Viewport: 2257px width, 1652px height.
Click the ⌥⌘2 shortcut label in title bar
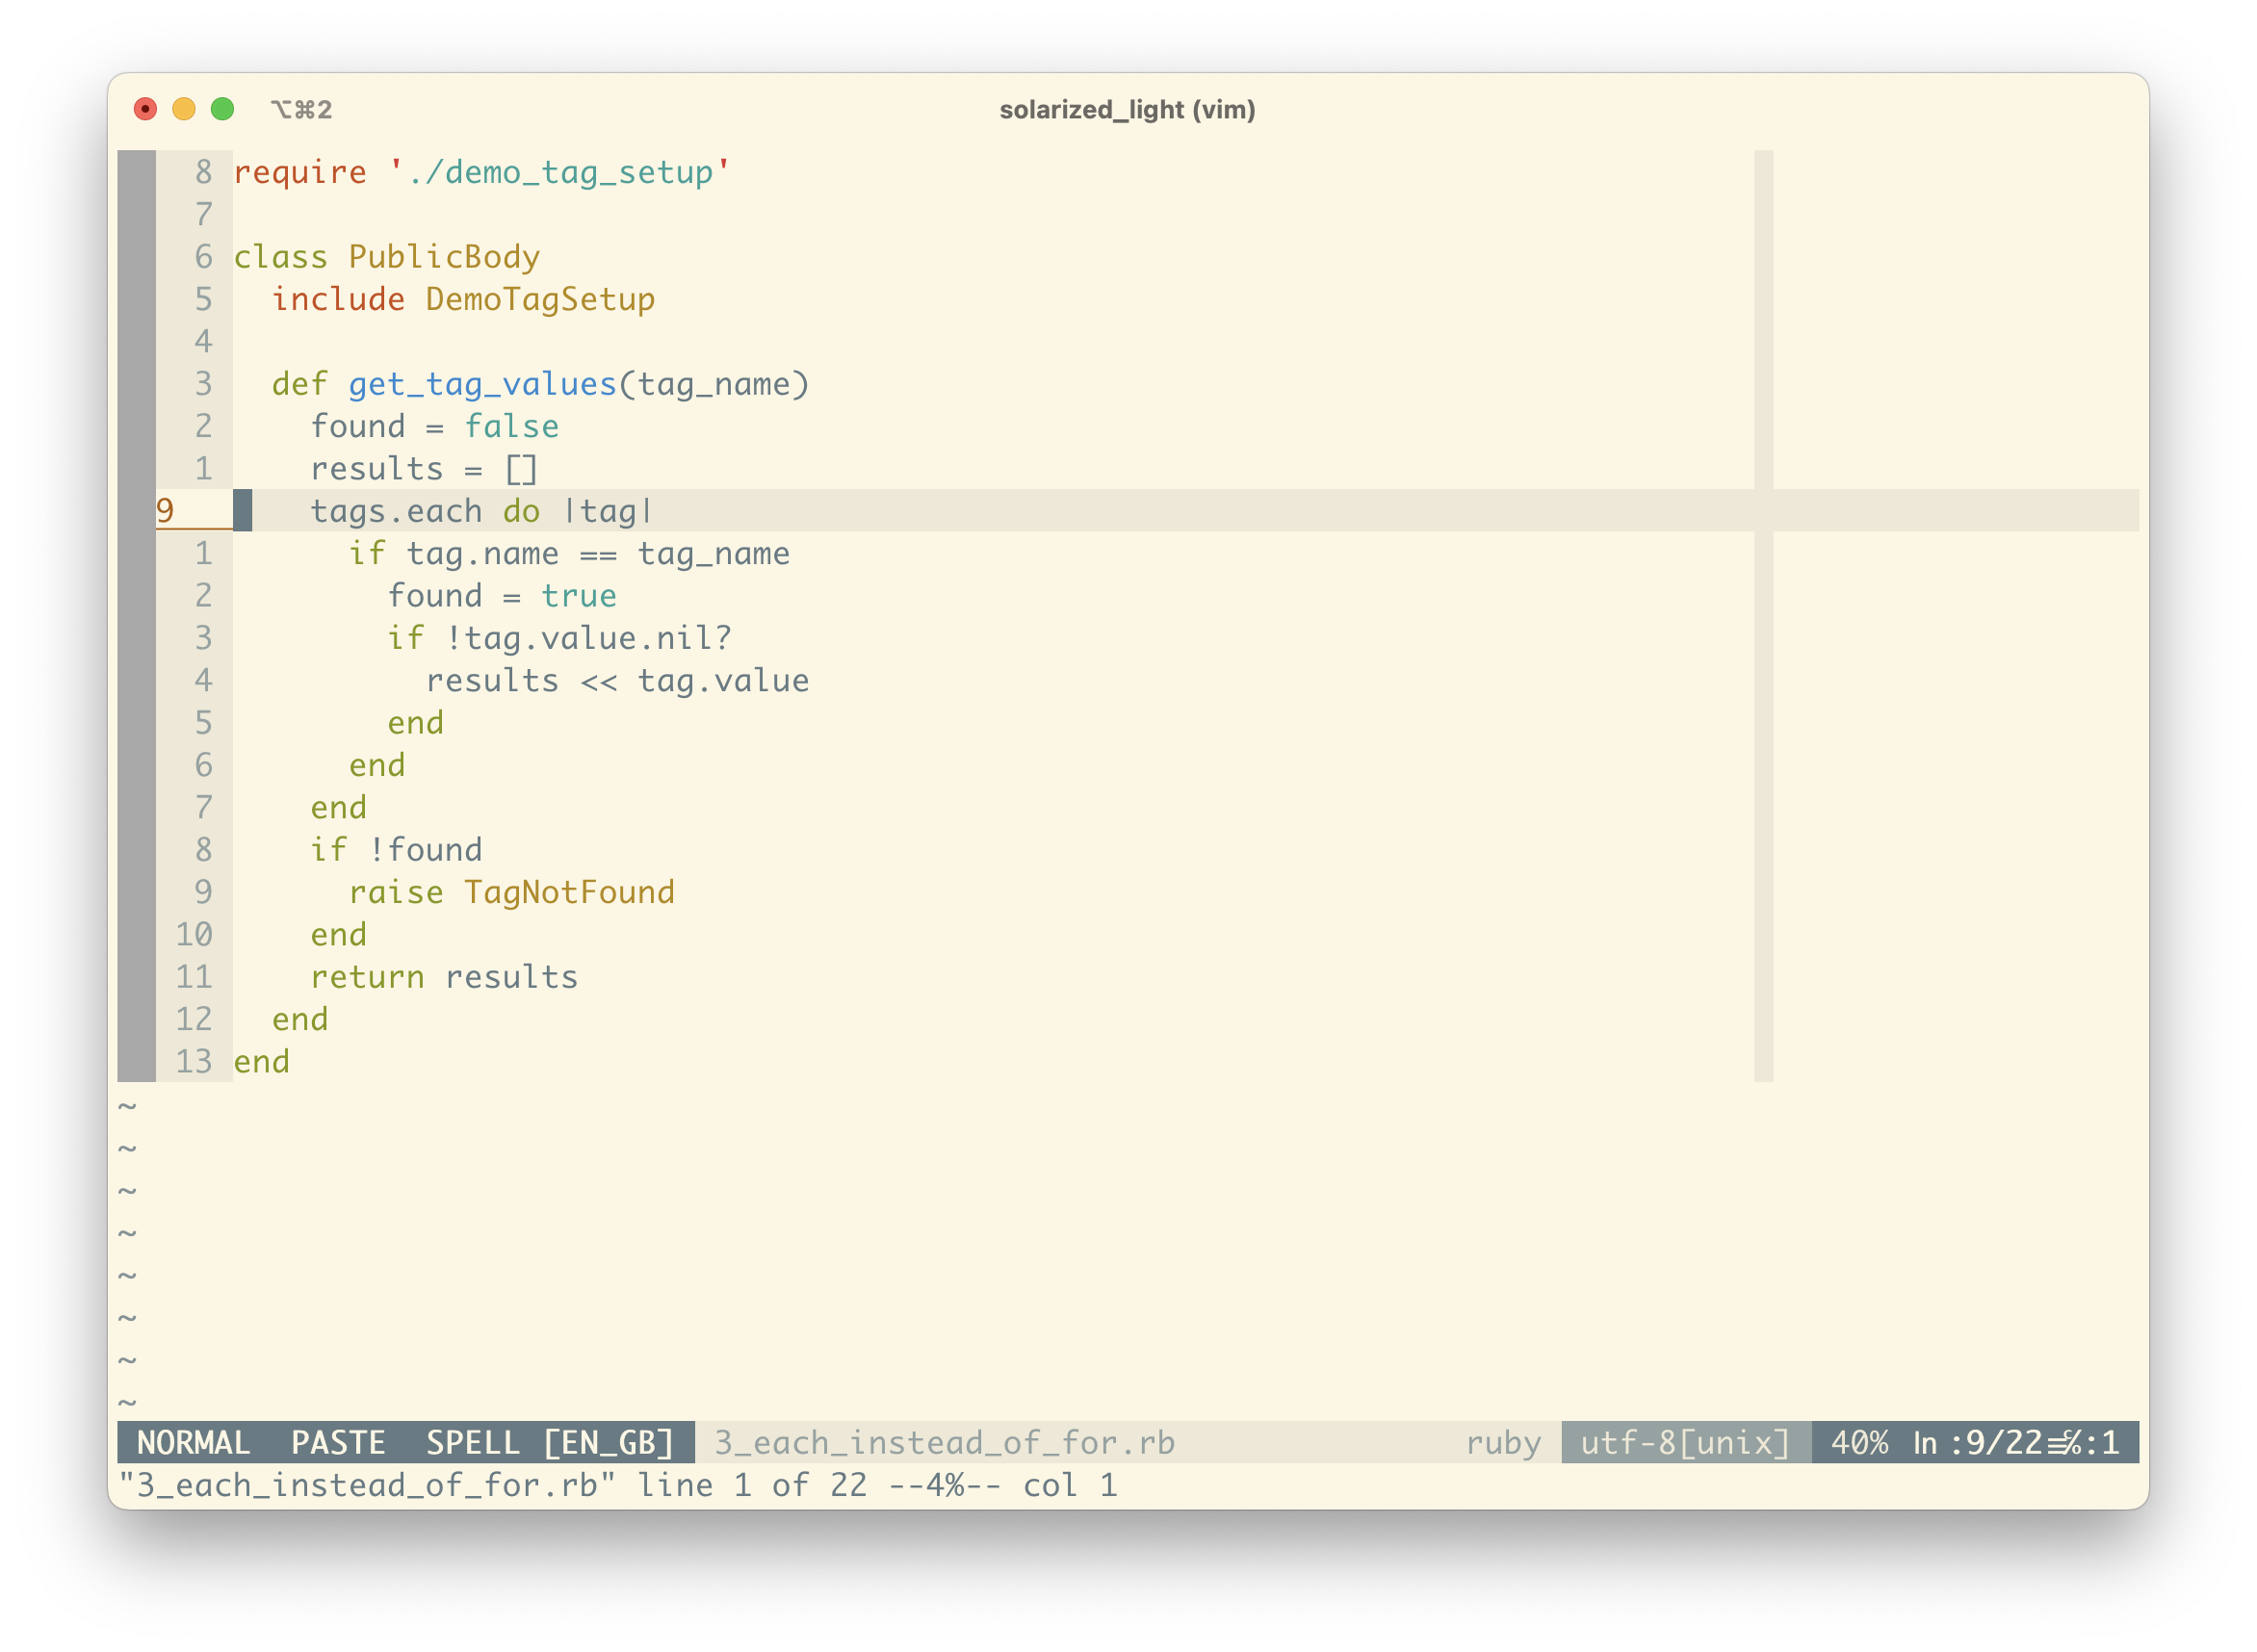pos(301,109)
